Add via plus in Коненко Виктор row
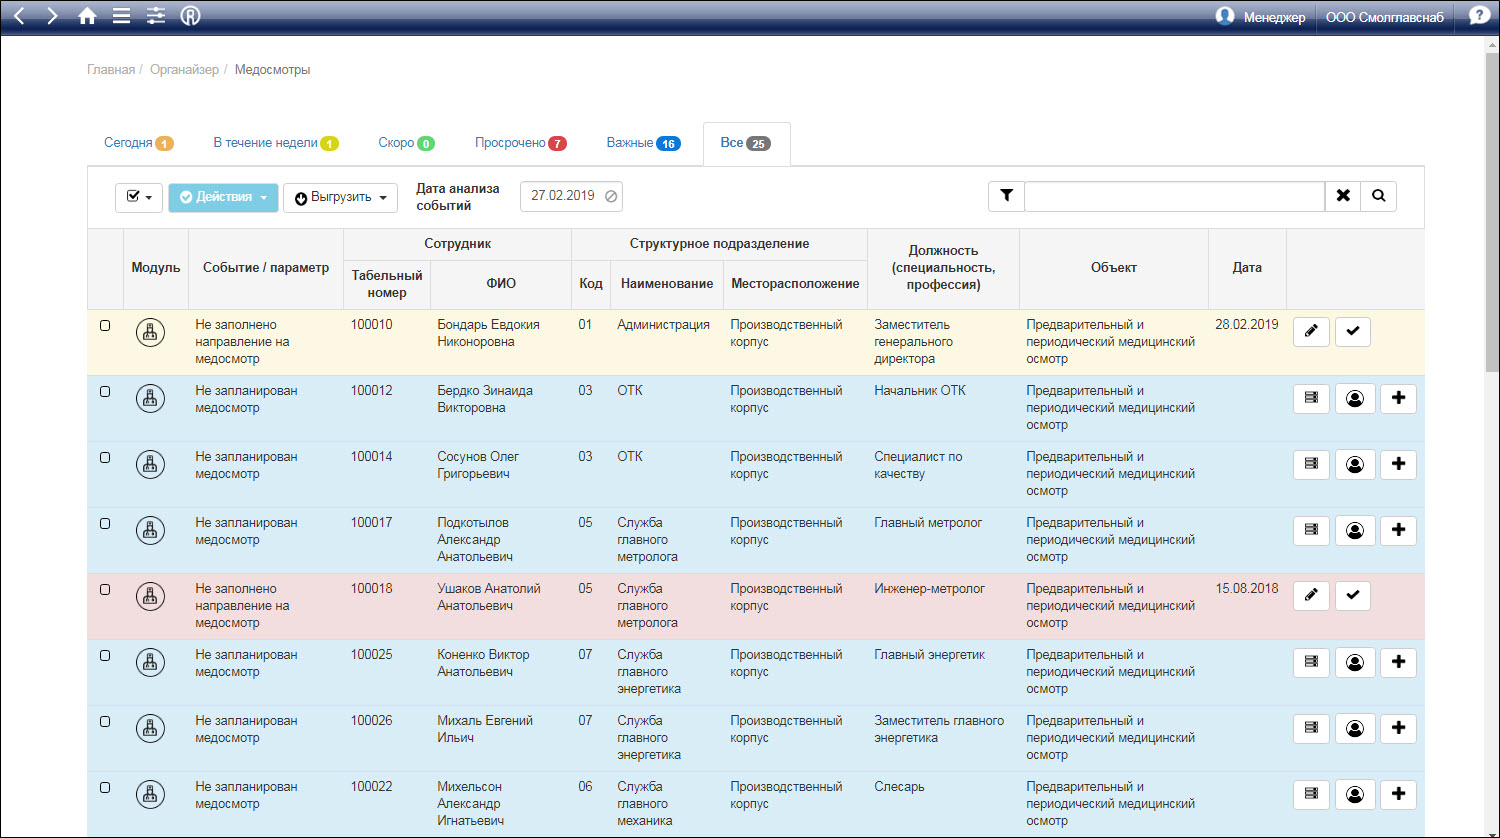 [1398, 662]
